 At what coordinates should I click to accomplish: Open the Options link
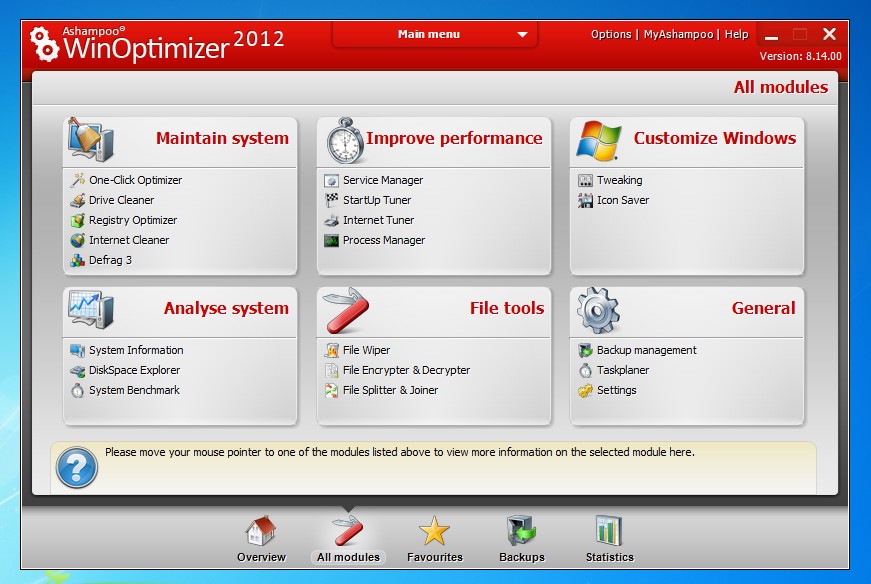(x=611, y=34)
